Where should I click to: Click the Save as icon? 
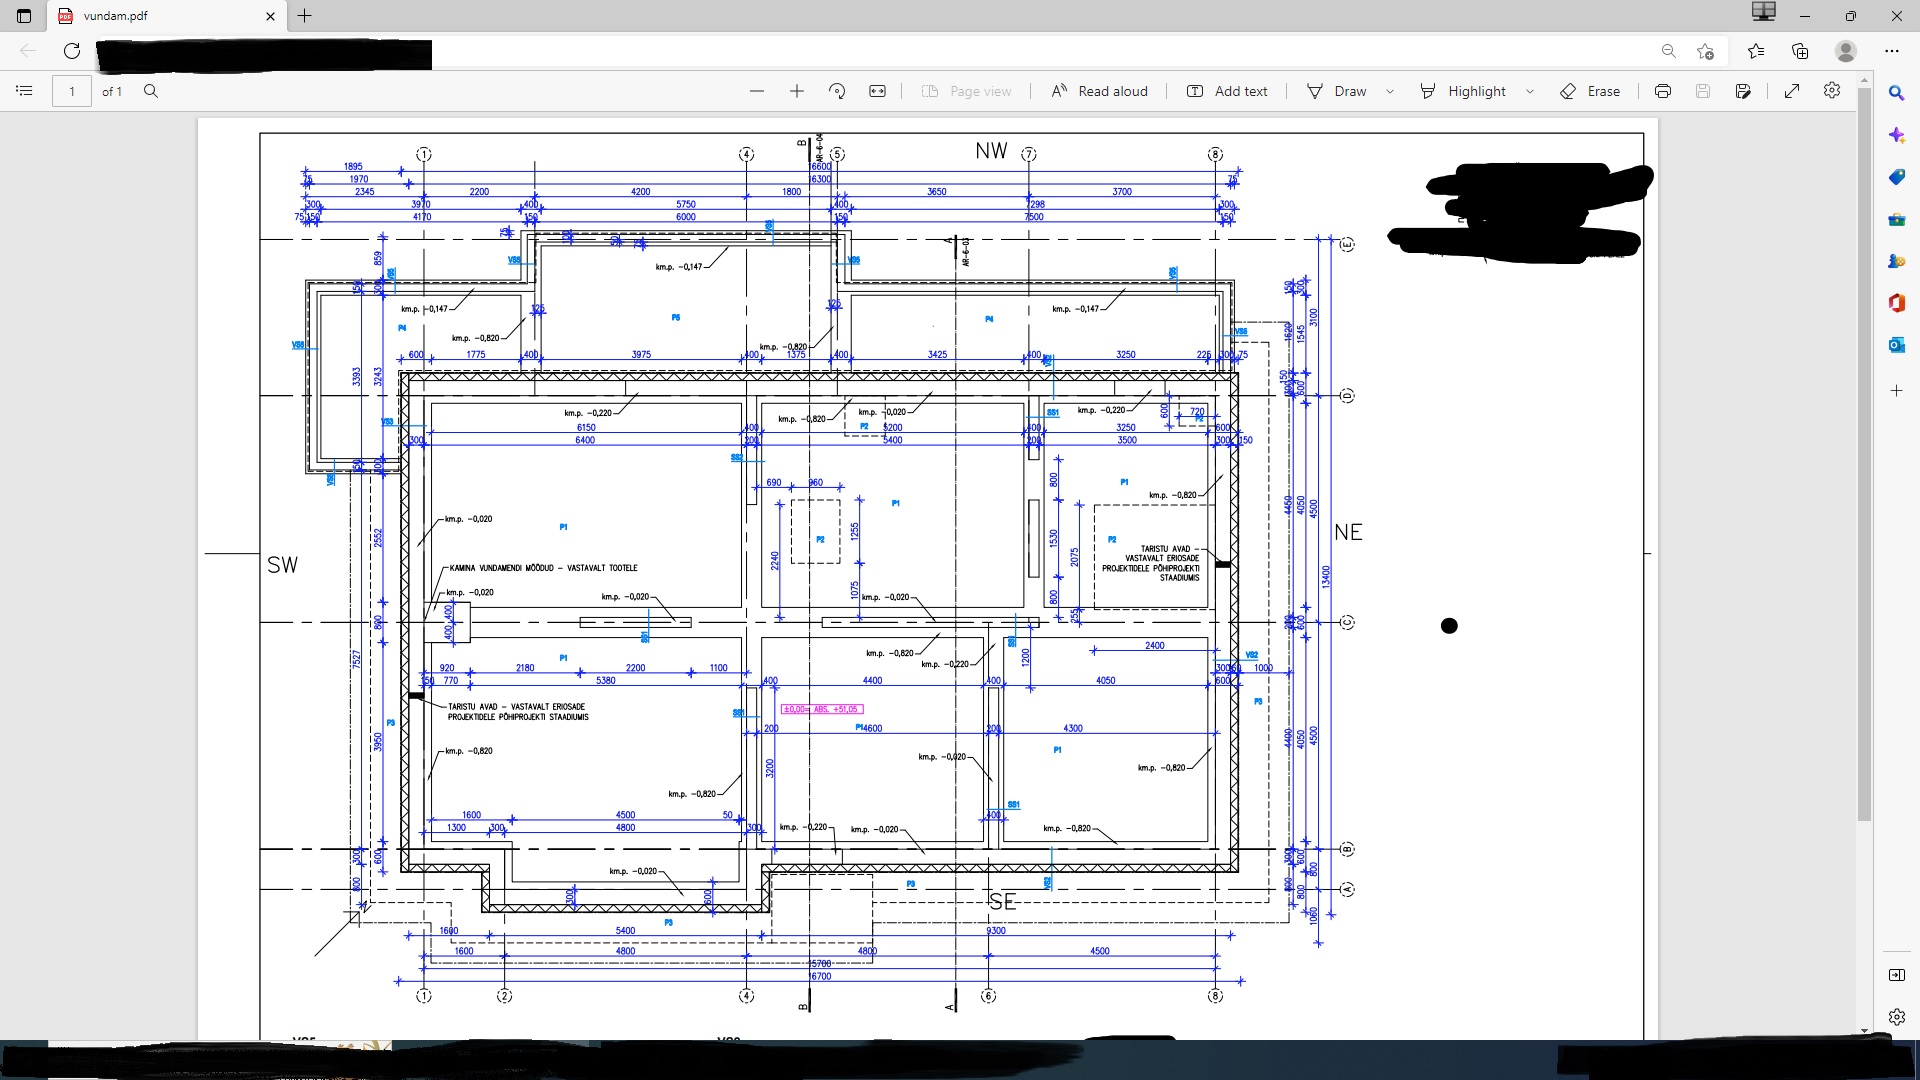coord(1743,91)
